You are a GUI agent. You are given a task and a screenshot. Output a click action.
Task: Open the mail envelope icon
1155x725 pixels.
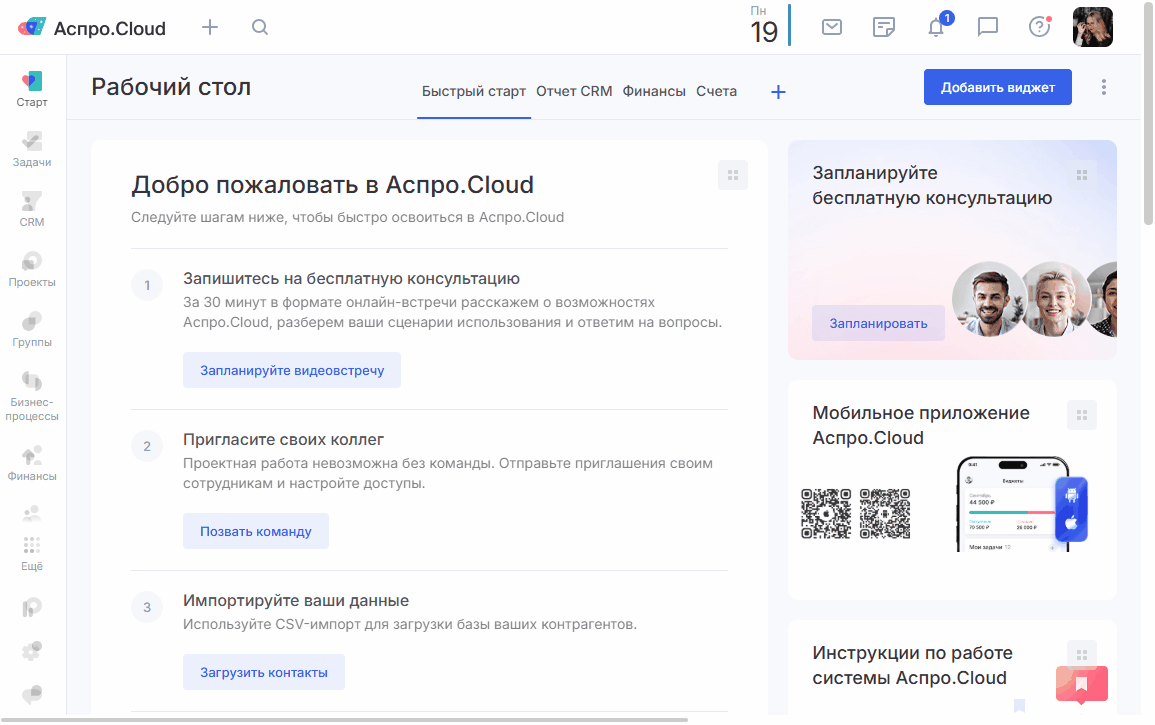[x=832, y=28]
